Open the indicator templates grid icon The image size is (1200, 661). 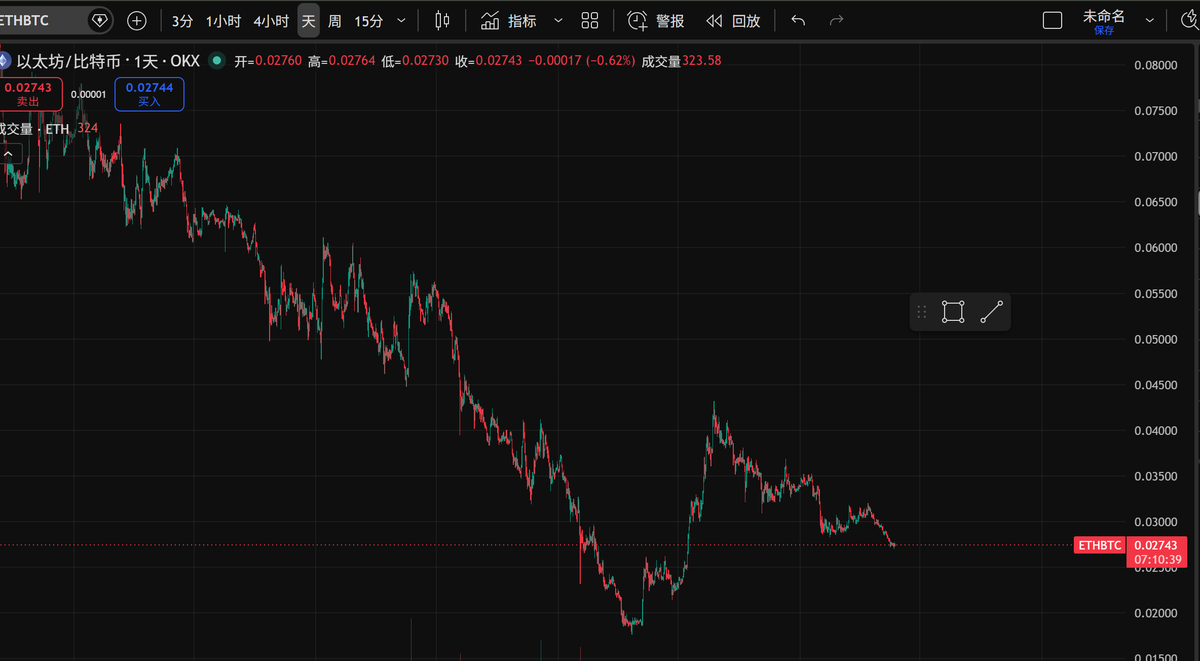pos(590,20)
